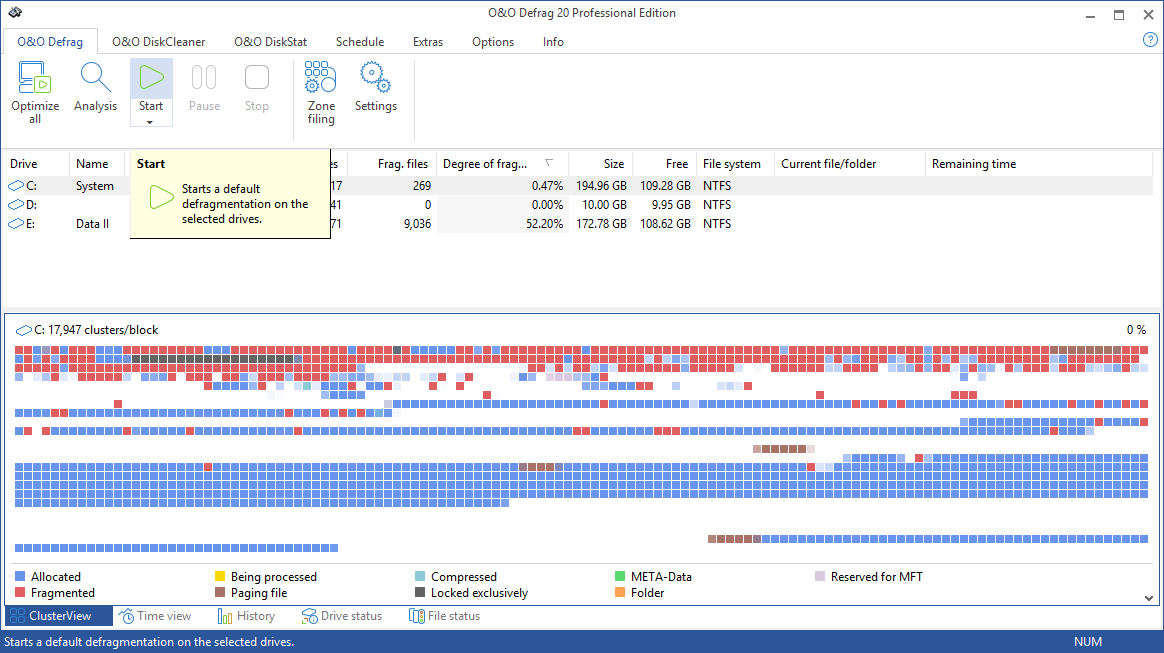The height and width of the screenshot is (653, 1164).
Task: Click the Stop defragmentation icon
Action: [x=257, y=77]
